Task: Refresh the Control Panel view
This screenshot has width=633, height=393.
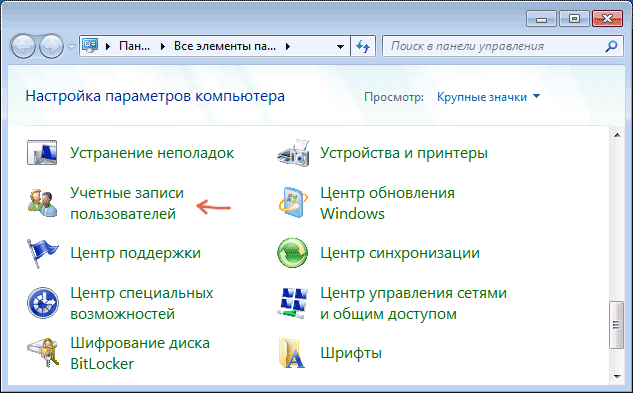Action: click(x=363, y=46)
